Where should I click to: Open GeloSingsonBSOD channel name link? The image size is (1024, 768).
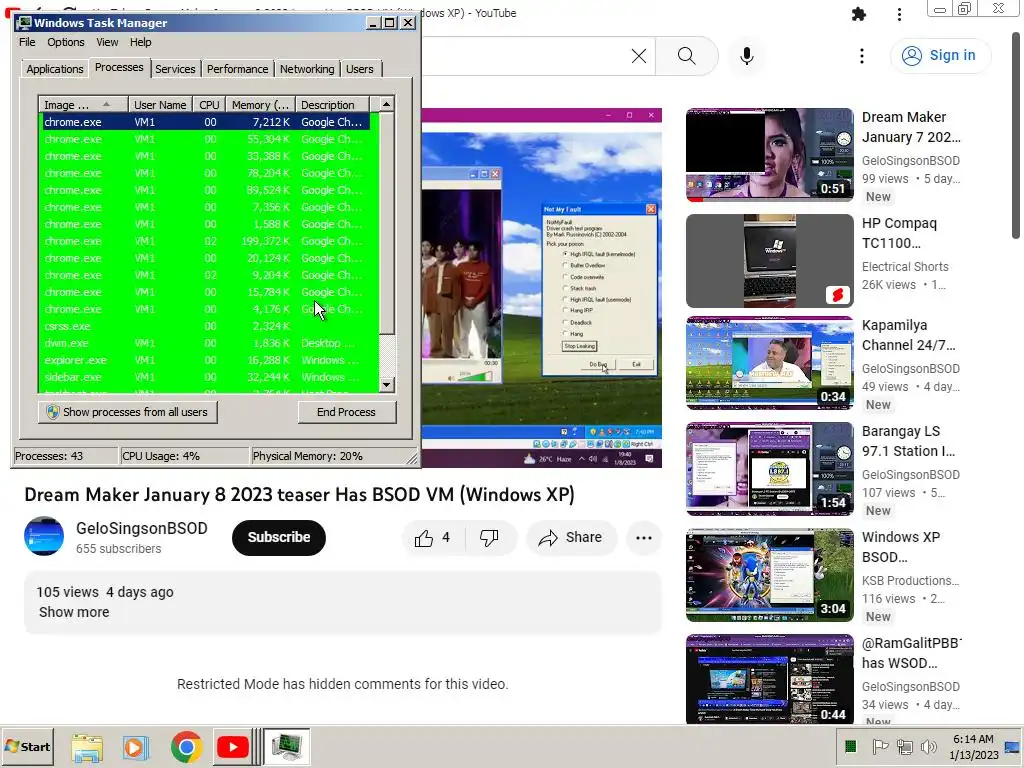(142, 528)
